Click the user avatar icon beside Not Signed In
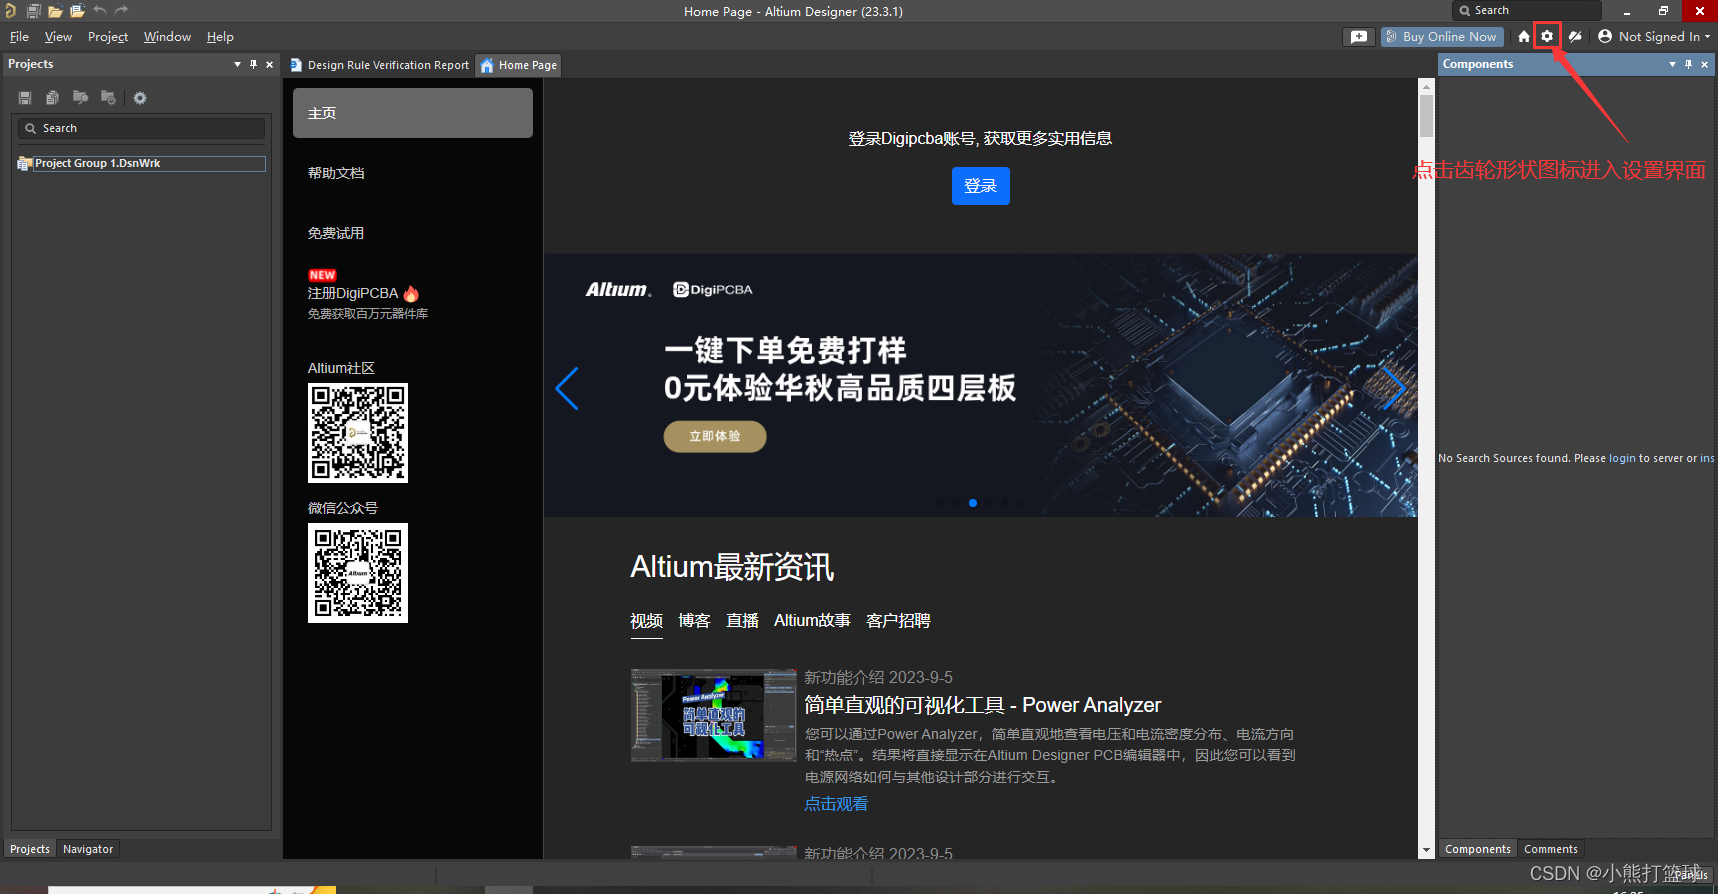The width and height of the screenshot is (1718, 894). [1605, 36]
